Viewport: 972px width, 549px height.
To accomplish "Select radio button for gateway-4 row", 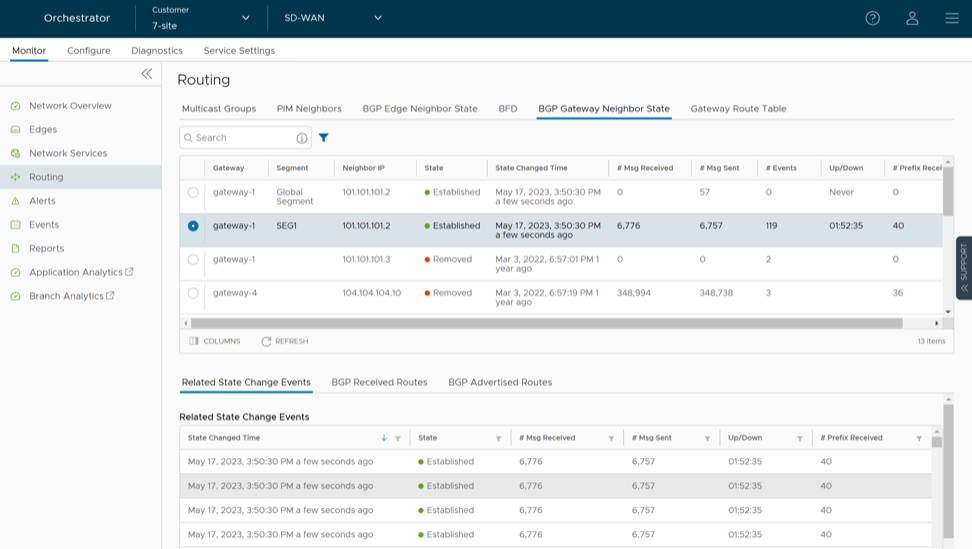I will point(193,293).
